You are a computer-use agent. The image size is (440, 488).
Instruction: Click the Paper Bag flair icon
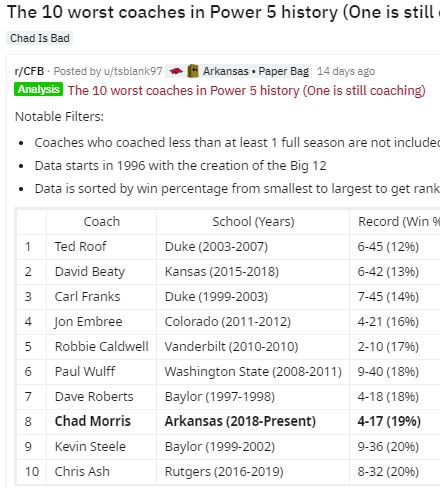(x=193, y=71)
